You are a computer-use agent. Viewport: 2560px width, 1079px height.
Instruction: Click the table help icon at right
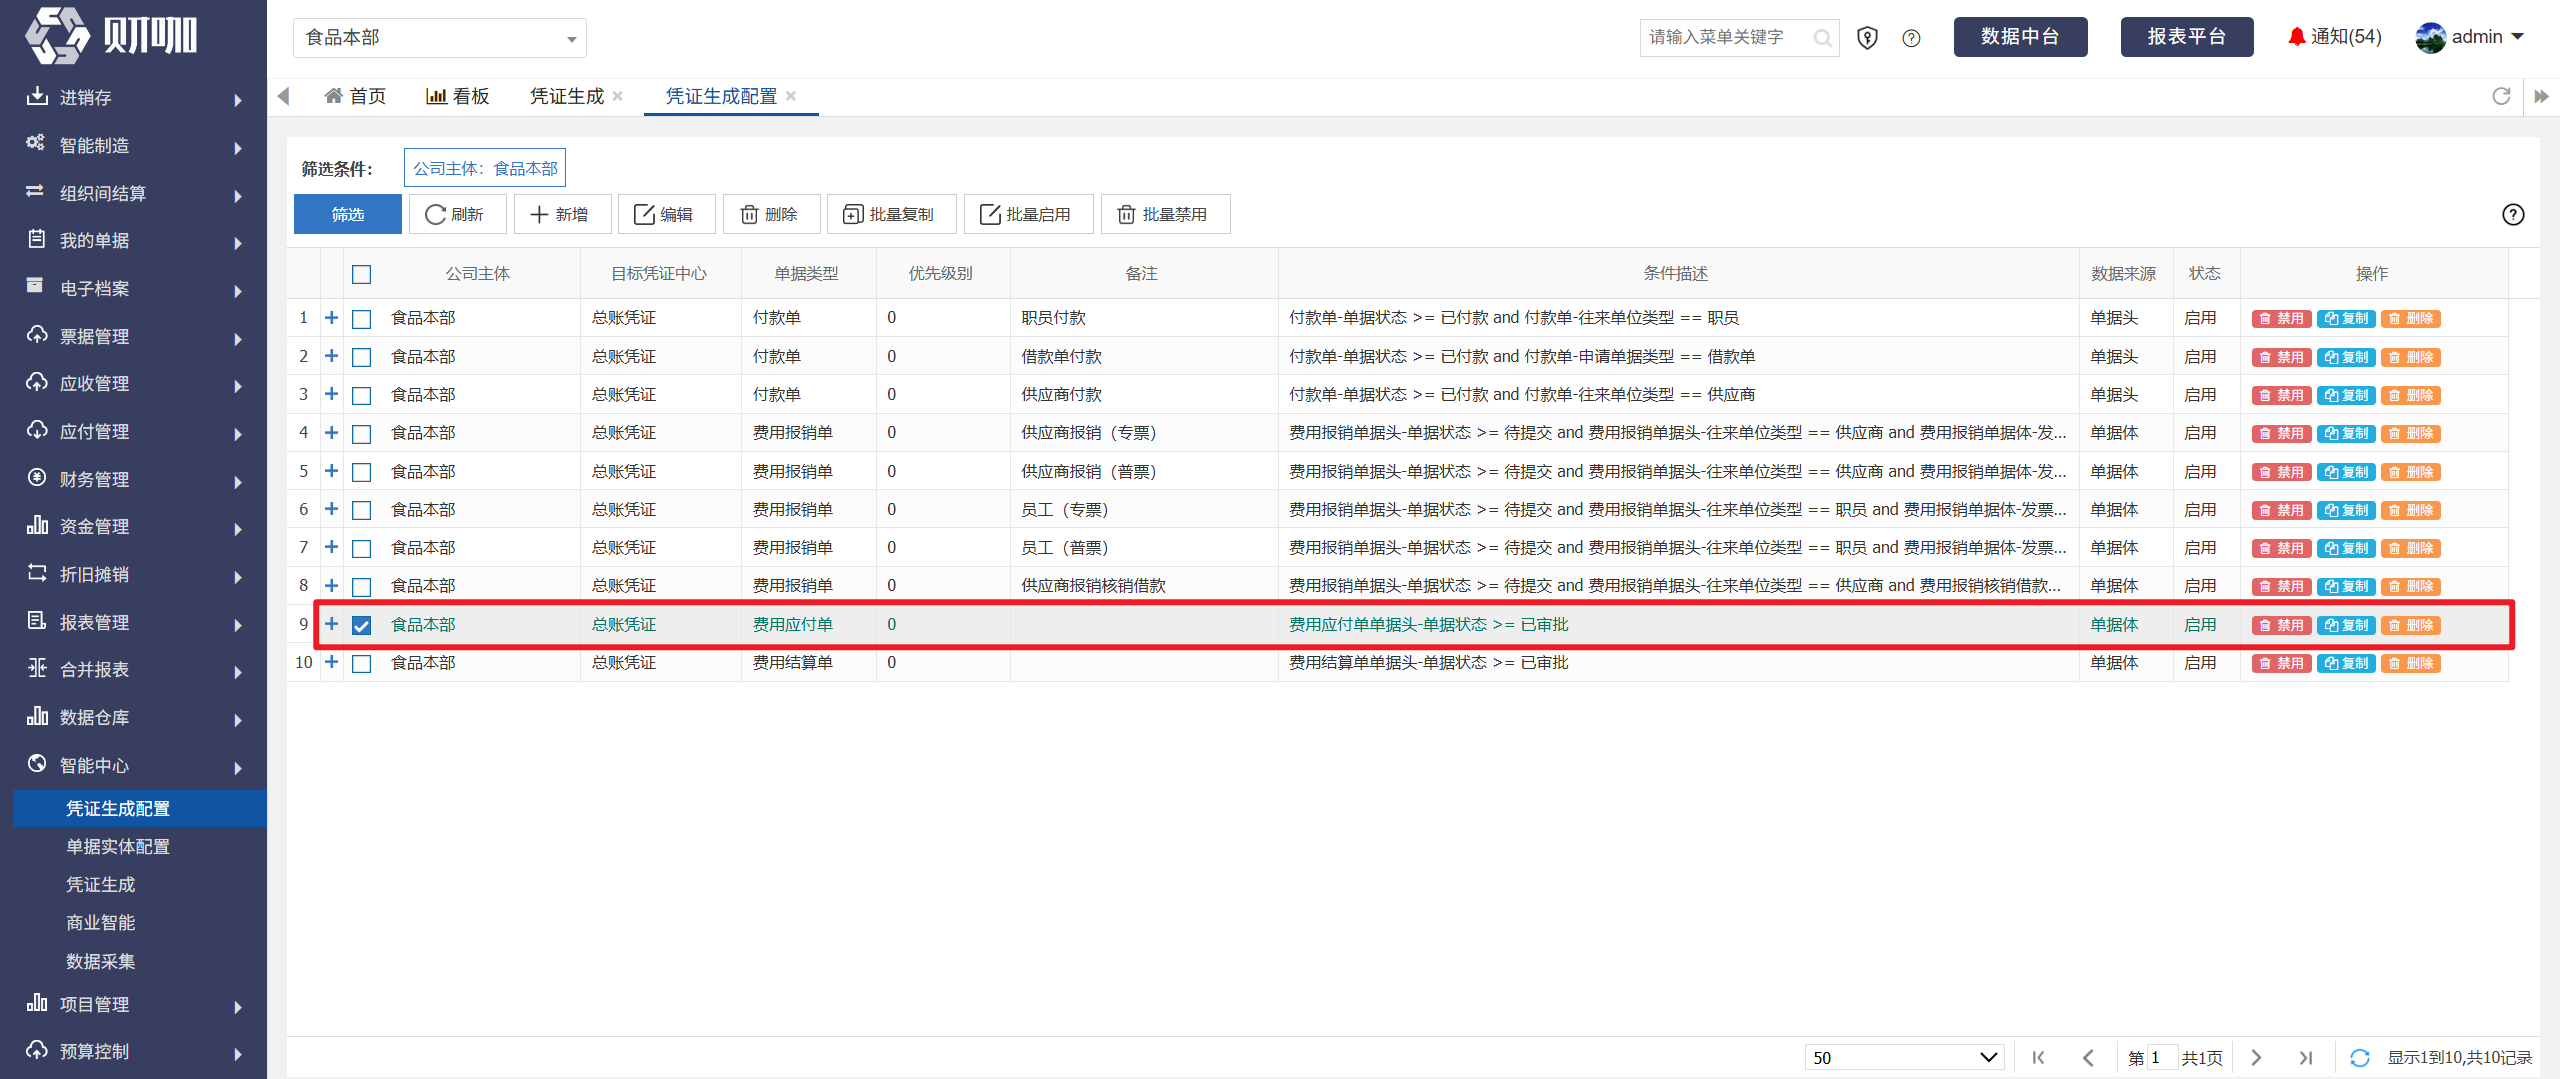click(x=2513, y=215)
